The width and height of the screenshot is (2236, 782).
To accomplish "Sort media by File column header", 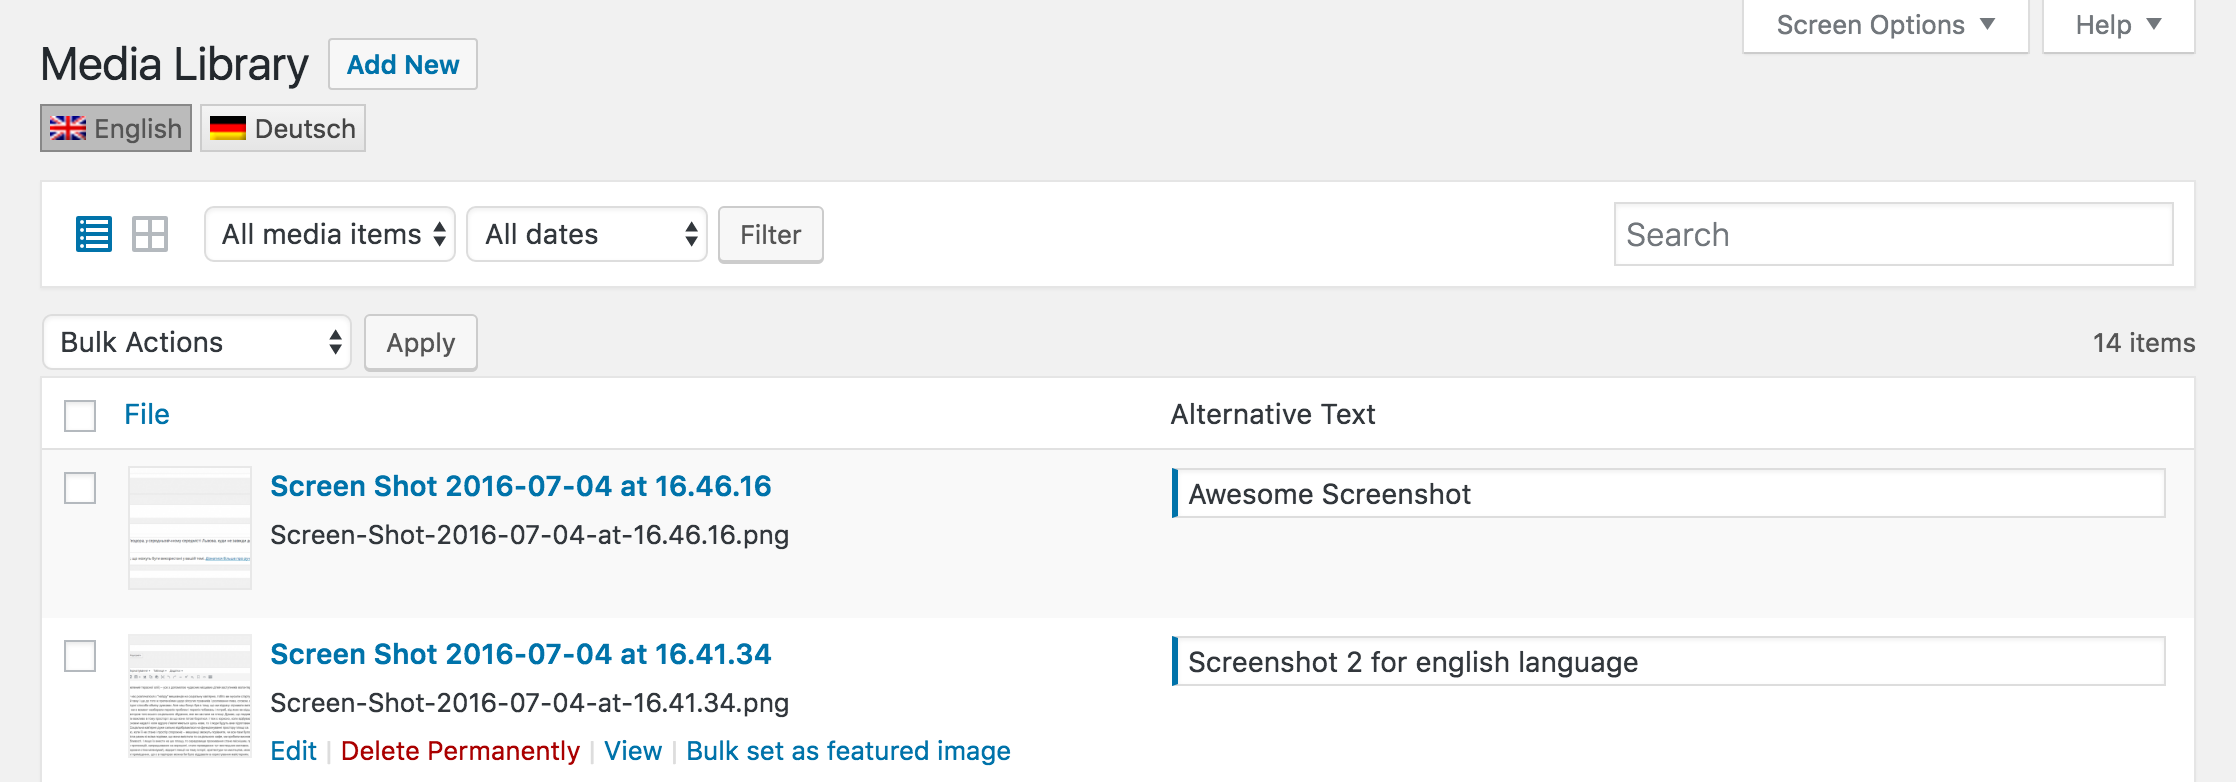I will point(146,414).
